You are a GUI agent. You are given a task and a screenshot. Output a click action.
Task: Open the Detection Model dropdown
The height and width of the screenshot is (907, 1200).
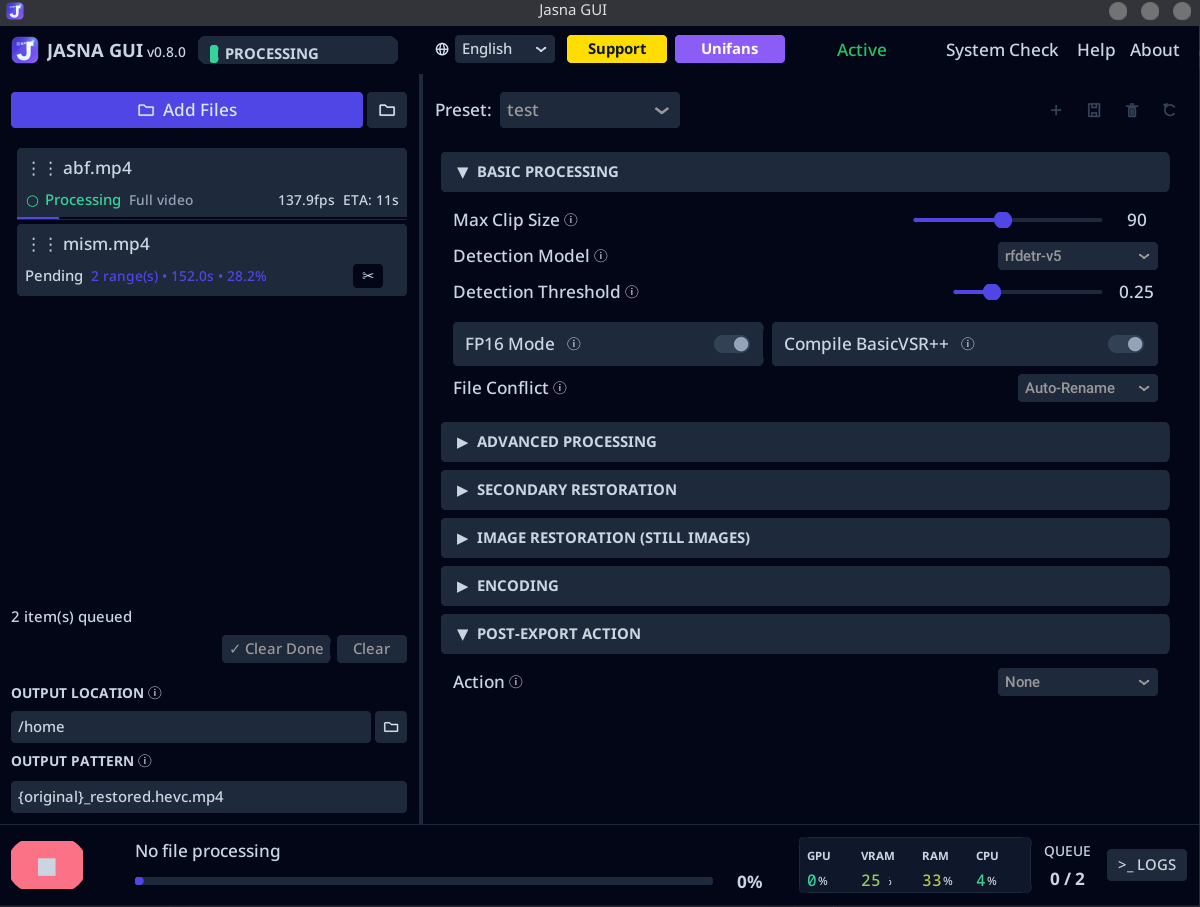[x=1078, y=256]
